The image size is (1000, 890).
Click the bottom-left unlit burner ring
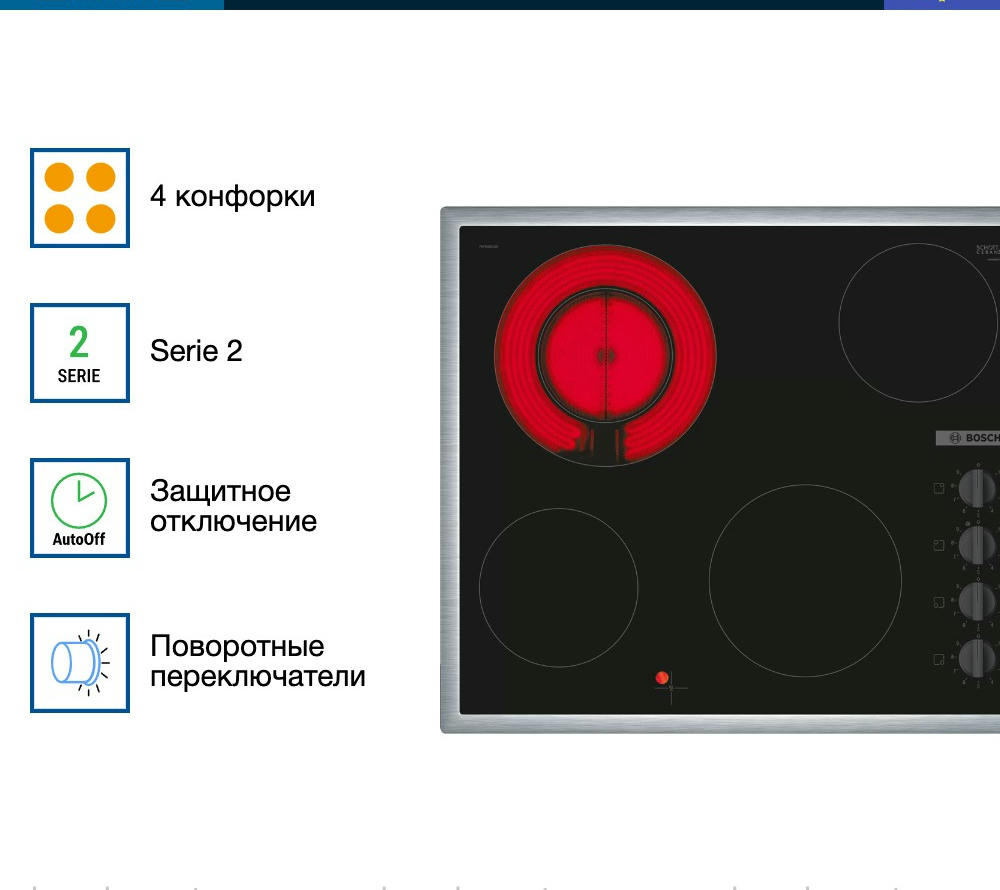click(x=558, y=587)
